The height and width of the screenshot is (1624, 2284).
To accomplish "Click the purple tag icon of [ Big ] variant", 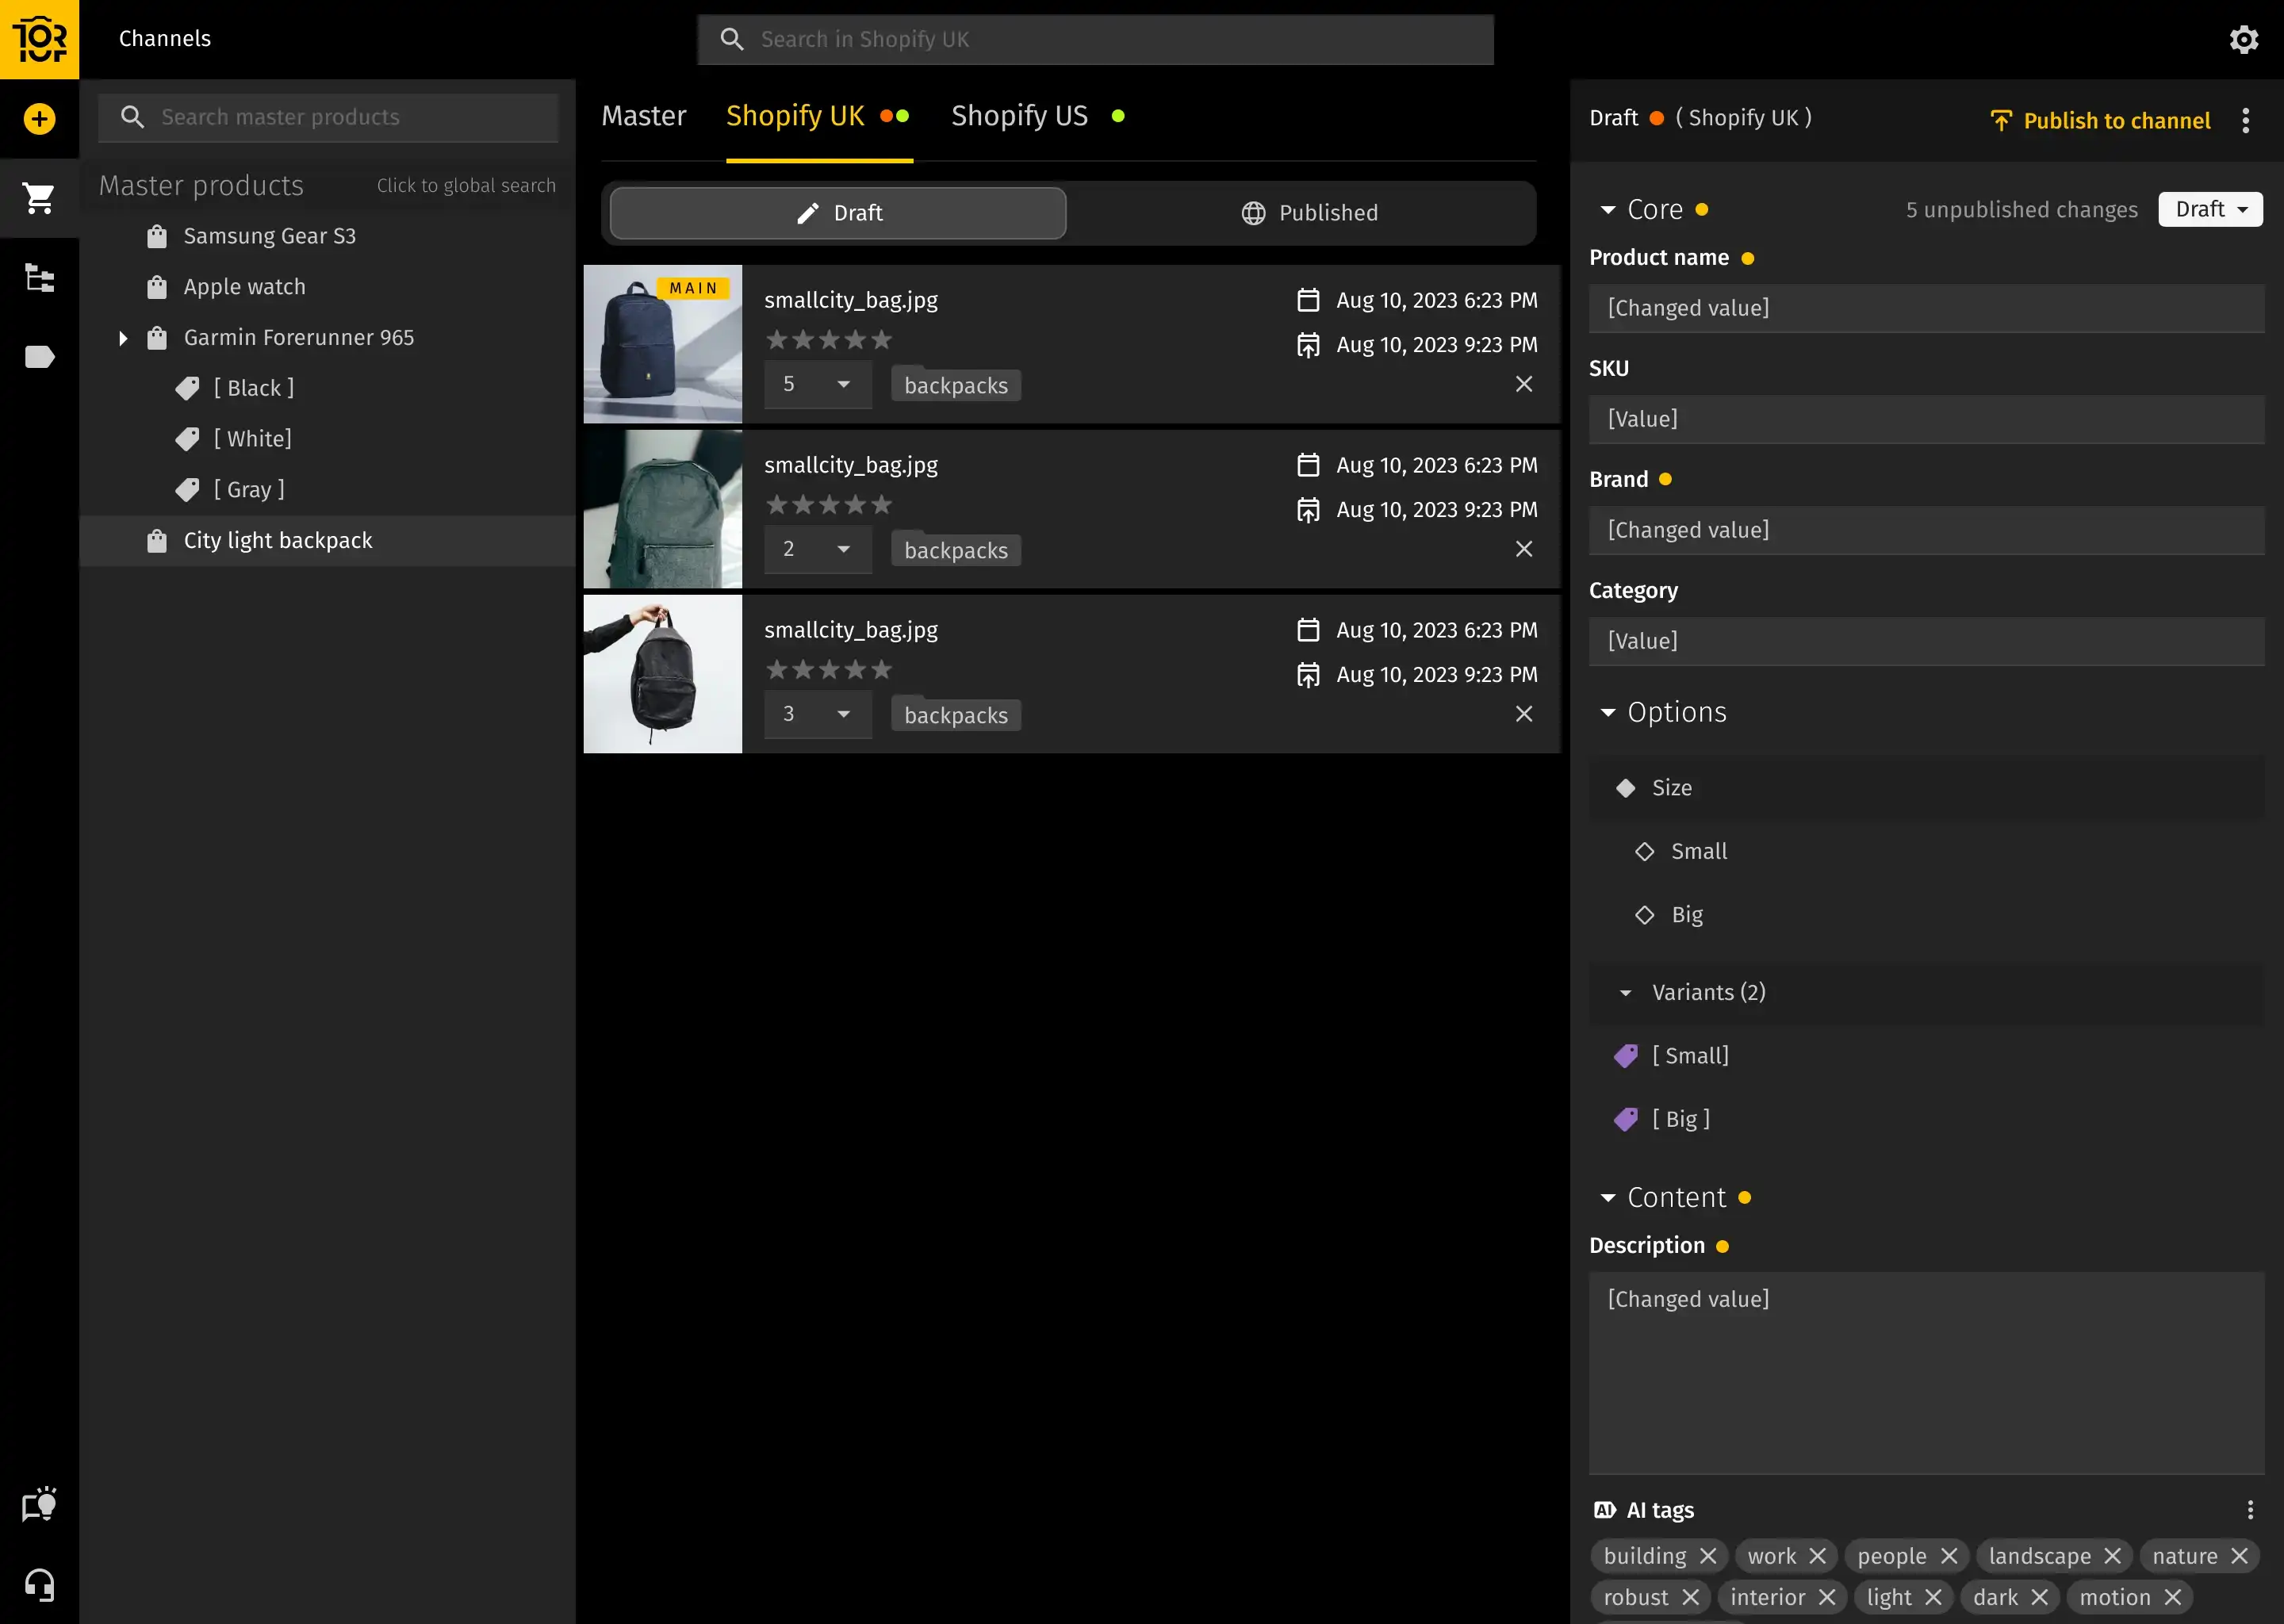I will click(1626, 1119).
